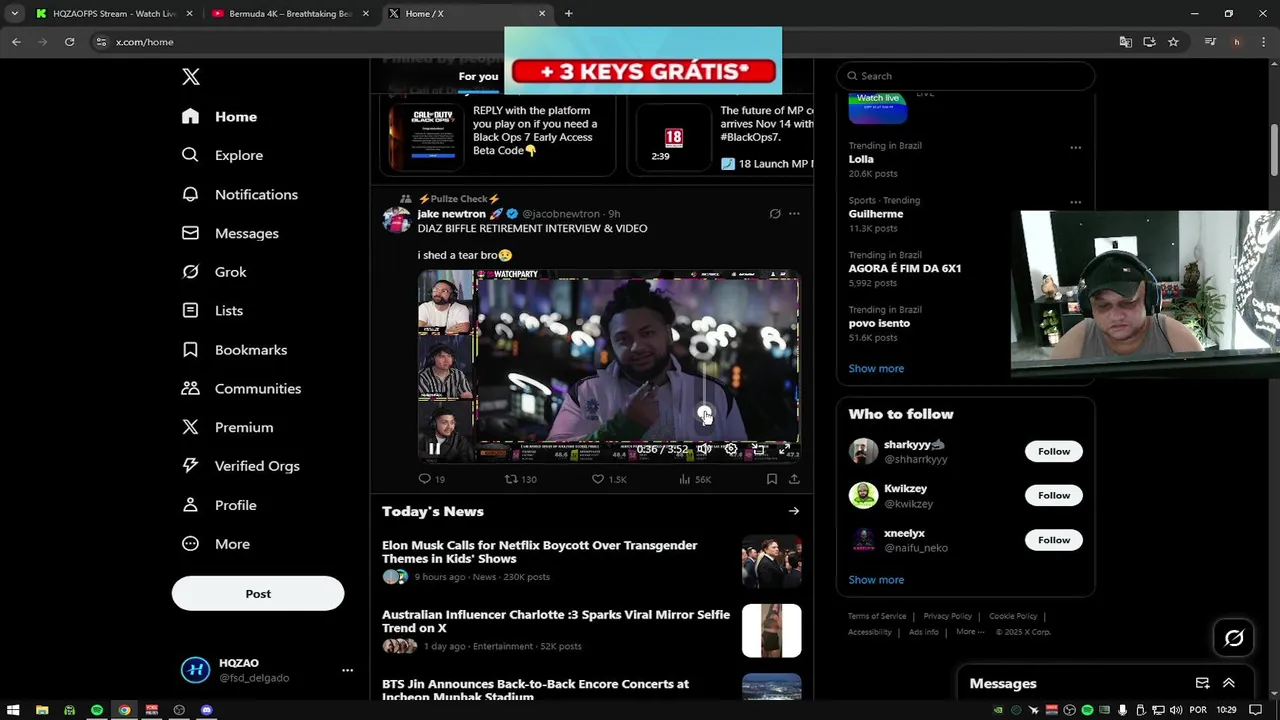The image size is (1280, 720).
Task: Open BTS Jin encore concerts story
Action: point(535,690)
